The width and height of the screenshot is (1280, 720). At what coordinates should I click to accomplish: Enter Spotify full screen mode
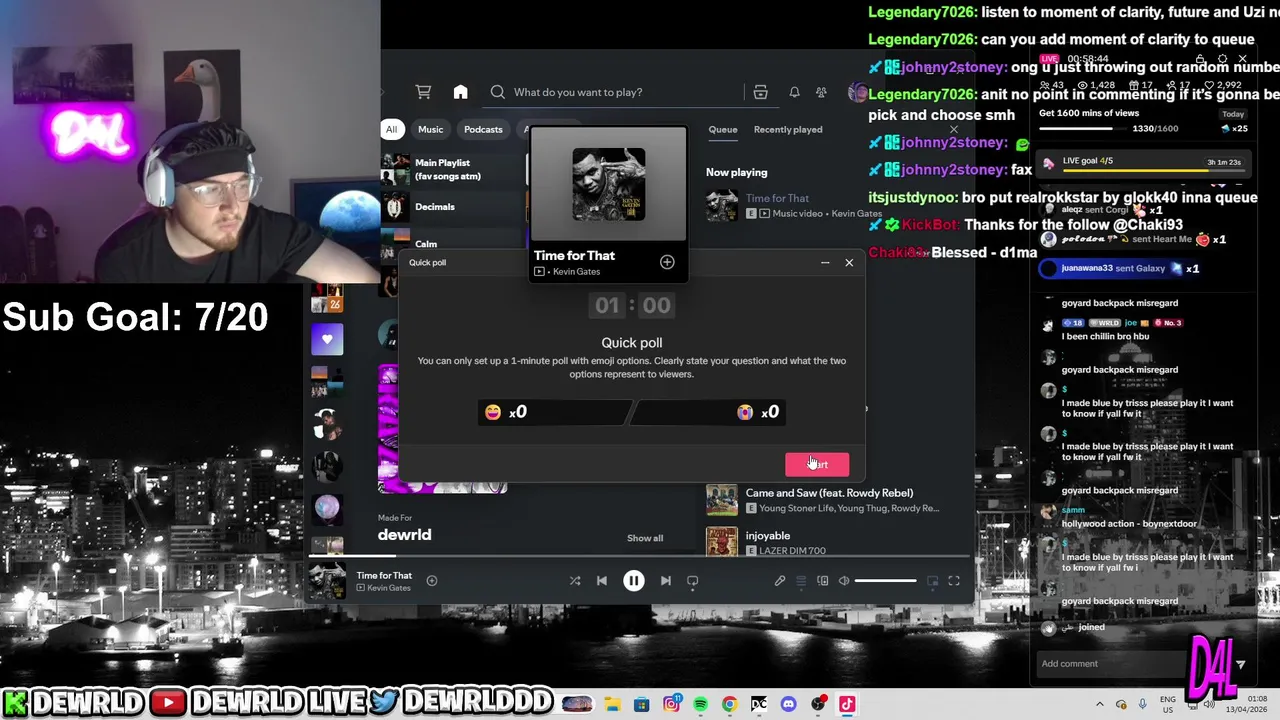954,581
